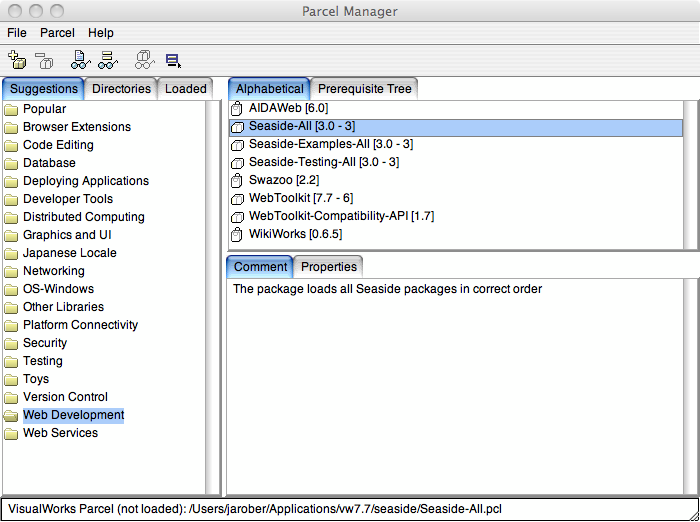Click the open Web Development folder icon
Image resolution: width=700 pixels, height=522 pixels.
point(11,416)
